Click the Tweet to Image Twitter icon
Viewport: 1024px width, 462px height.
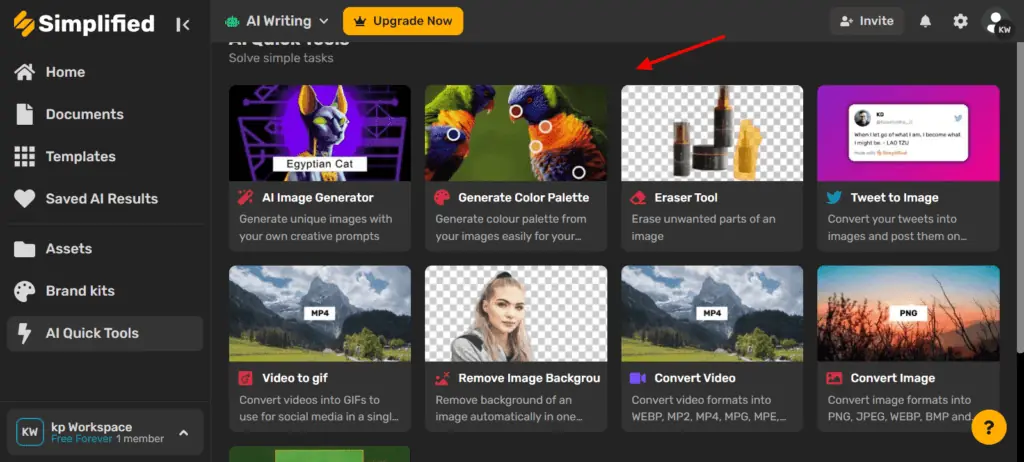pyautogui.click(x=834, y=197)
